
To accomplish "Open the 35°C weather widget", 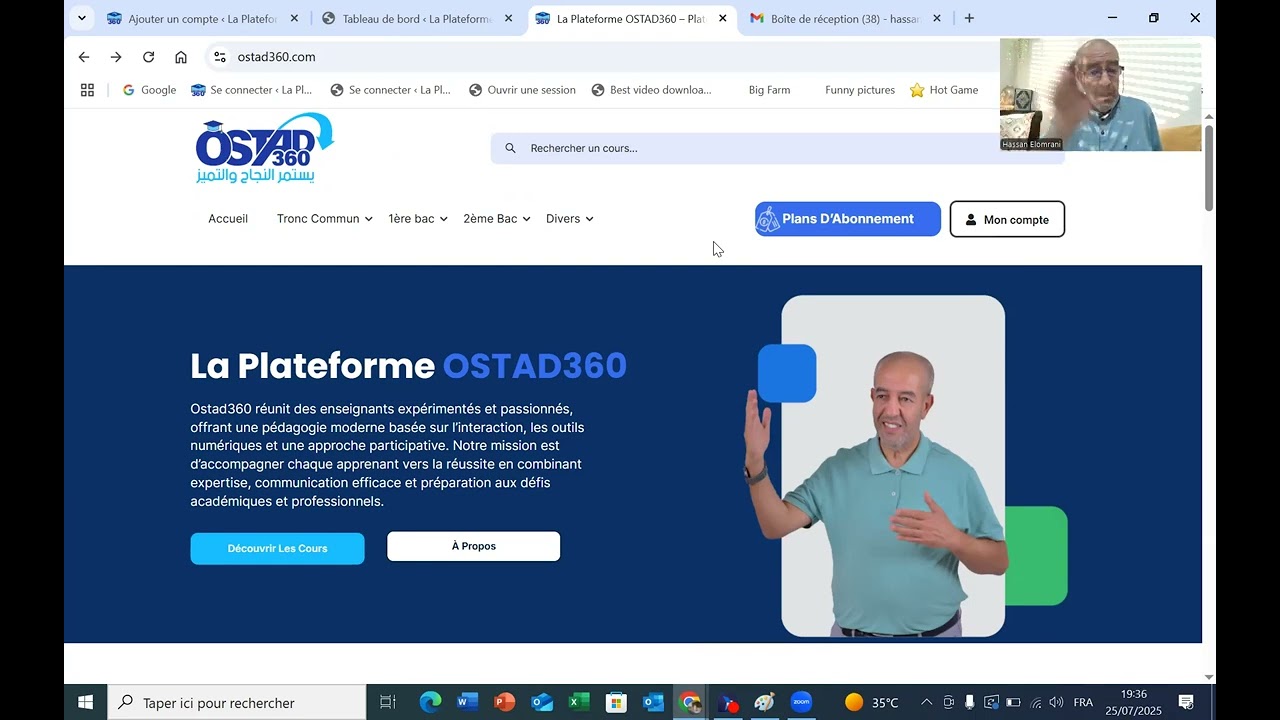I will pos(872,702).
